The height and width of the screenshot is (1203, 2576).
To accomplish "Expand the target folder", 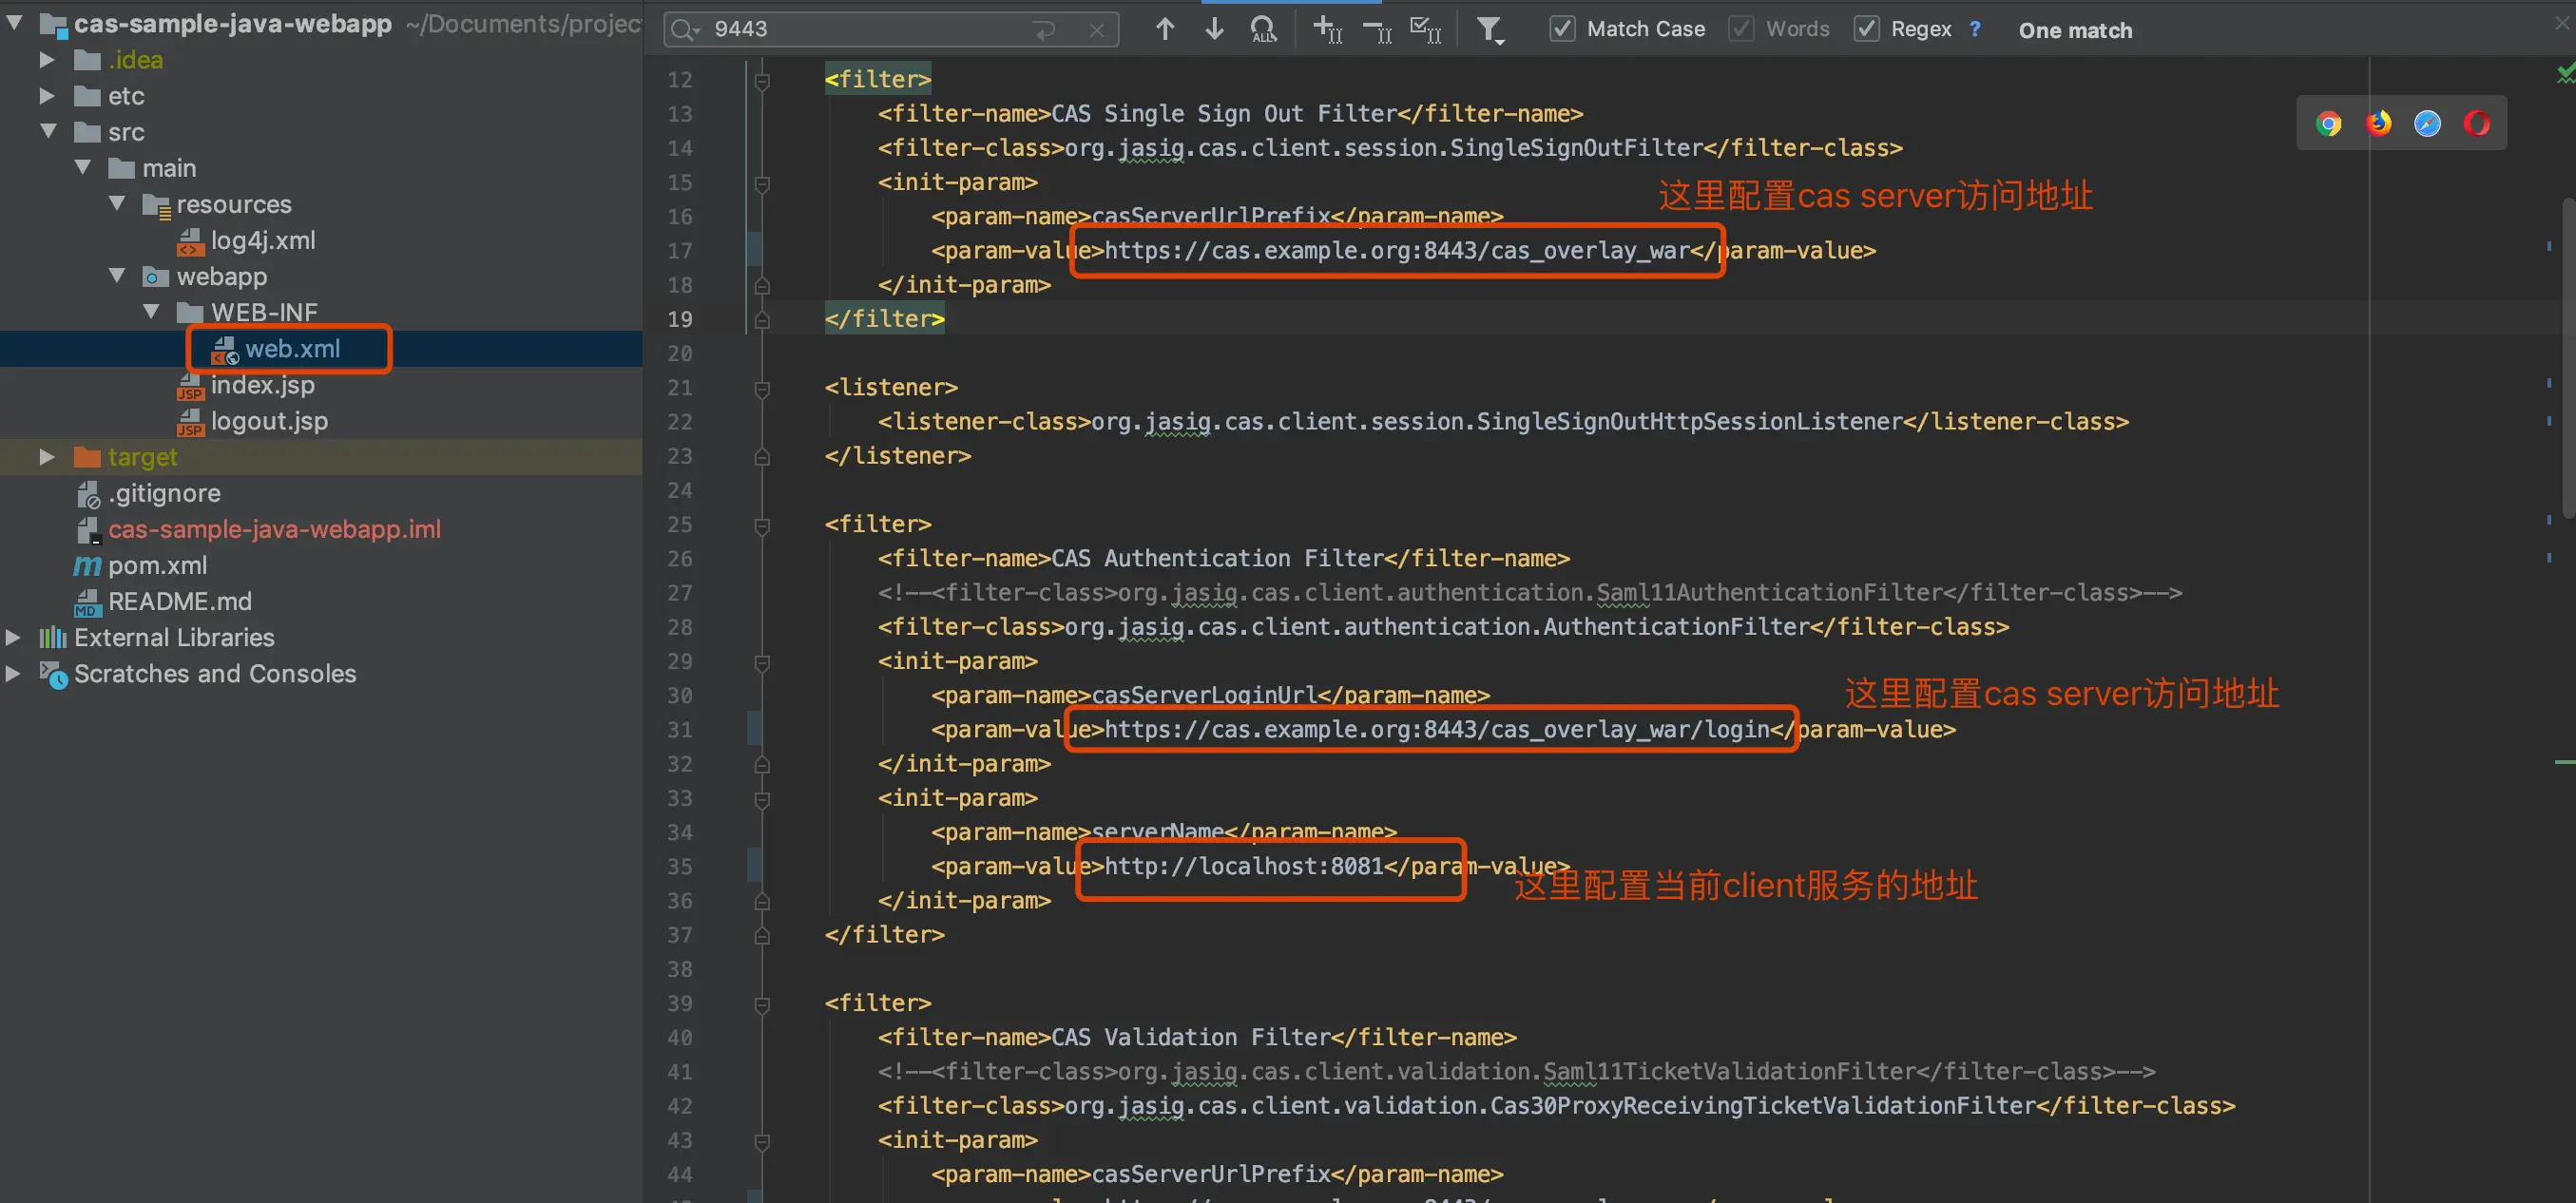I will click(x=47, y=457).
